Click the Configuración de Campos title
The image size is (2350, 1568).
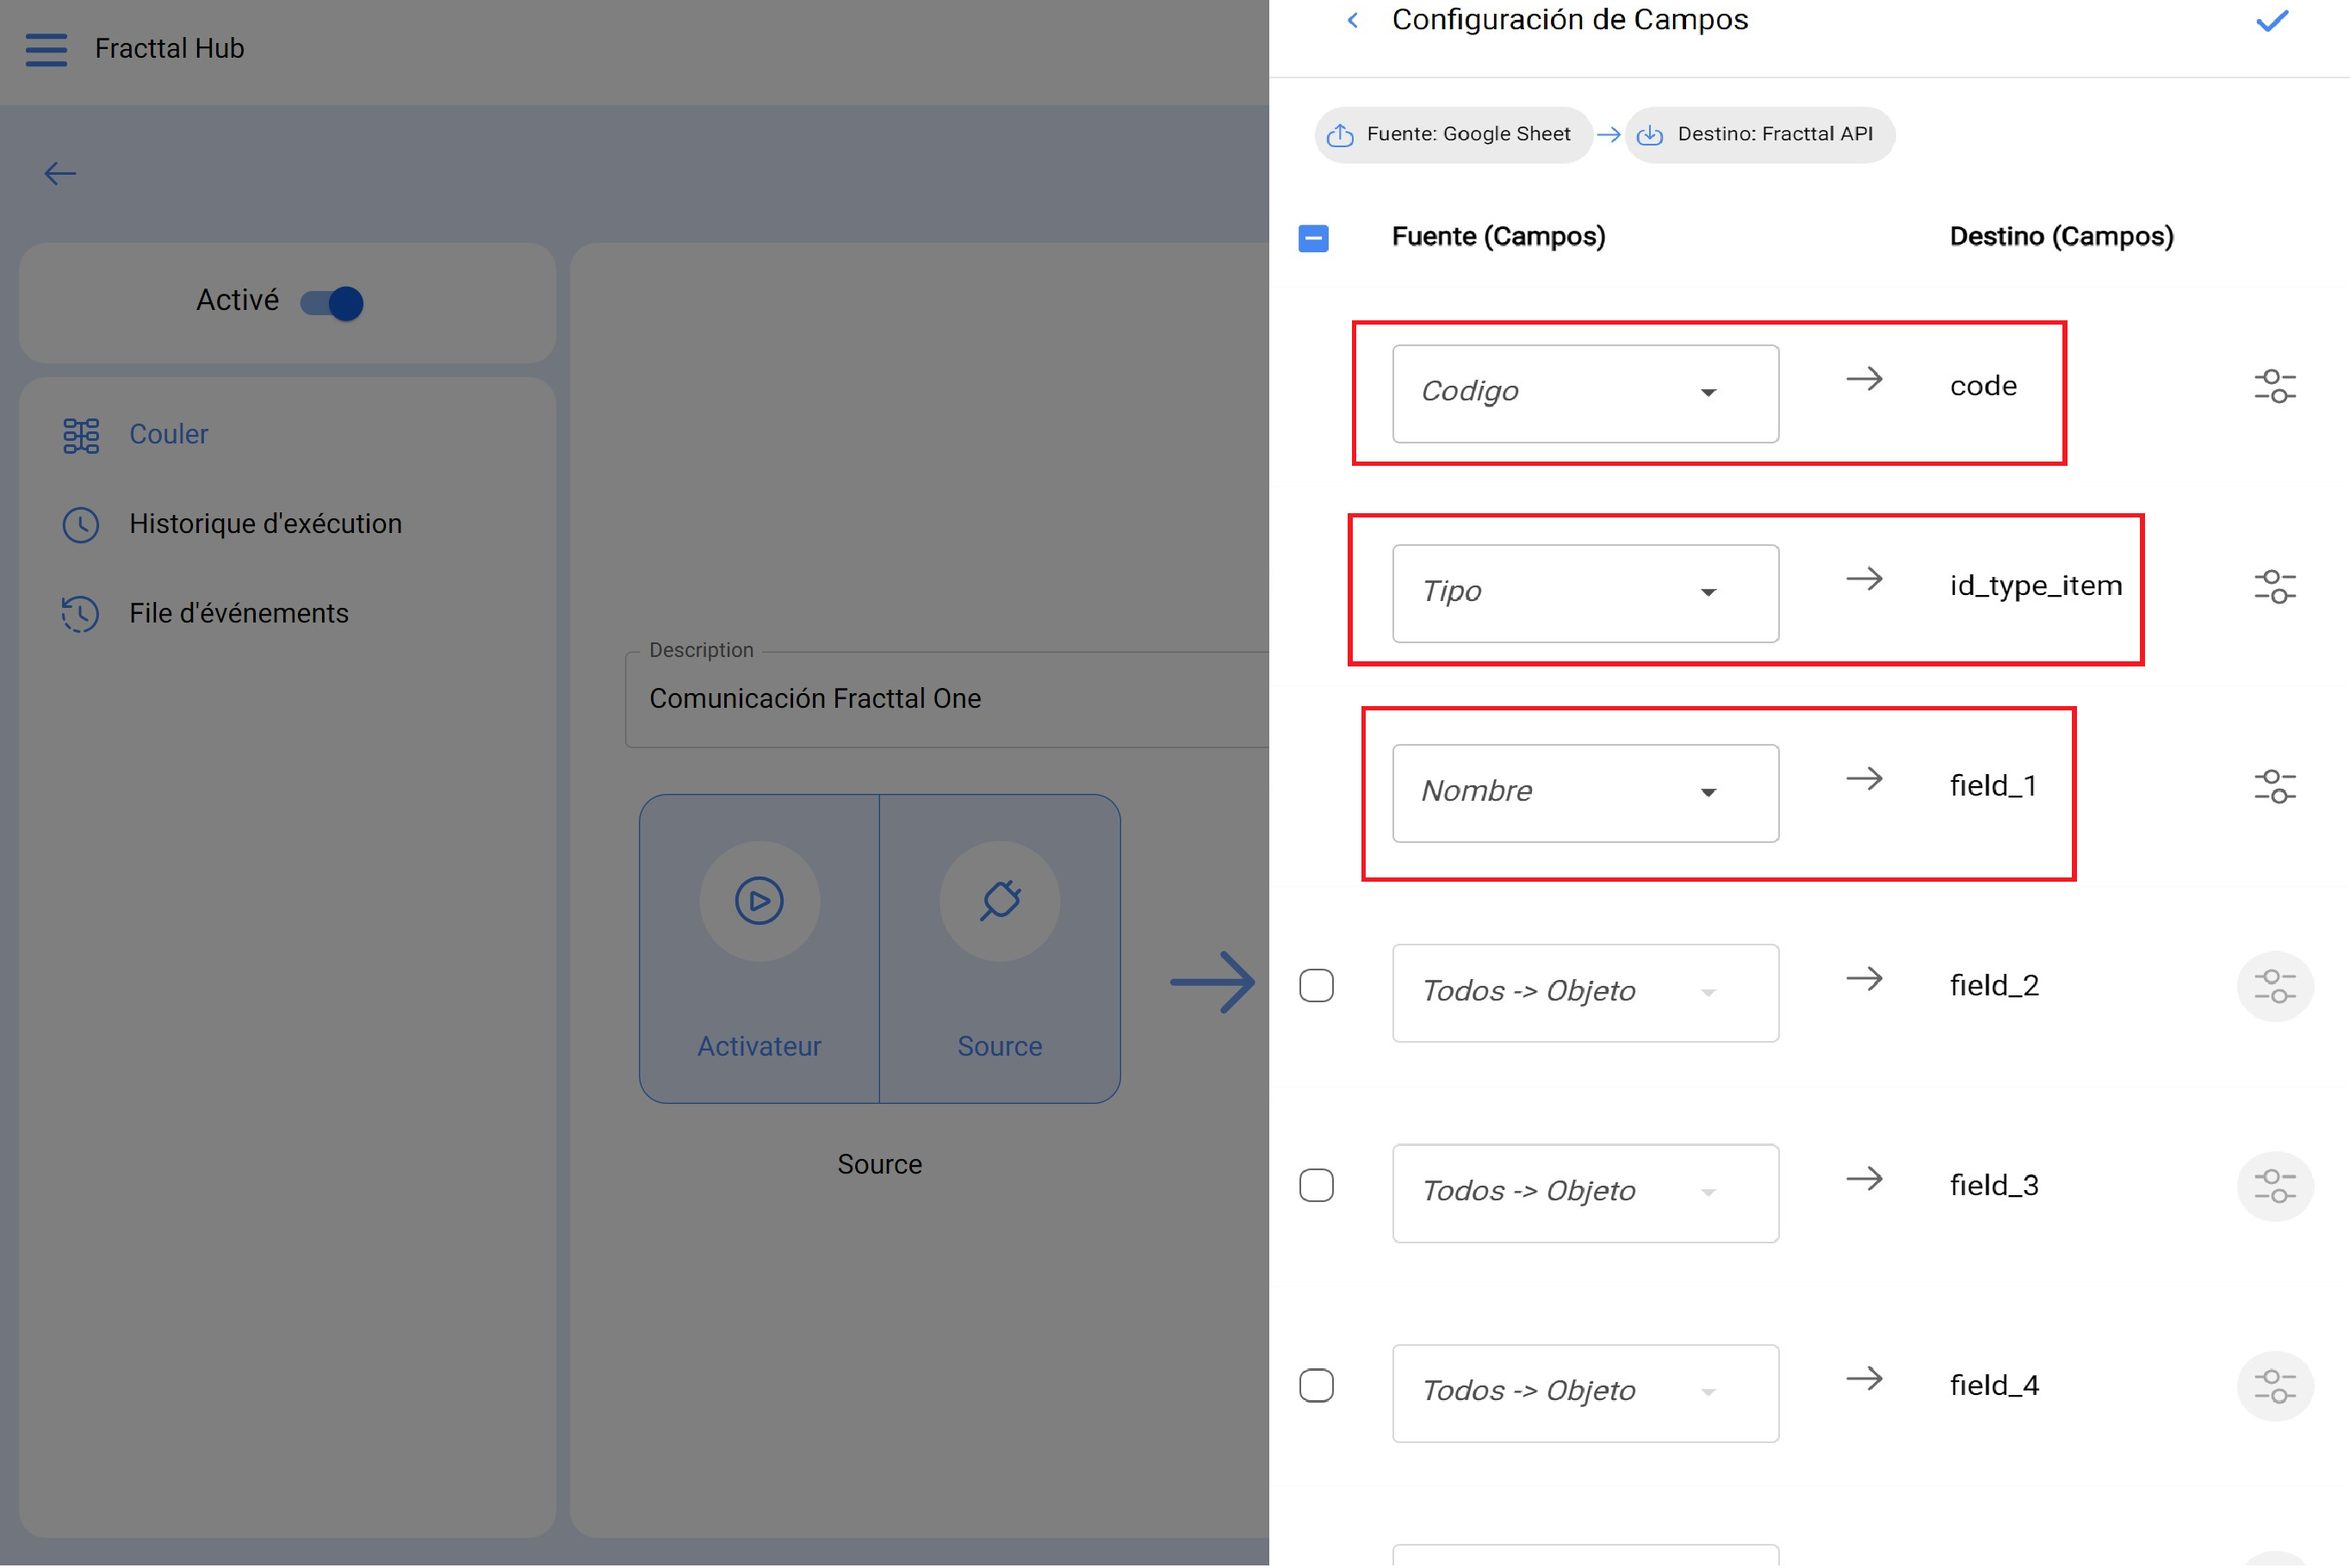coord(1570,20)
